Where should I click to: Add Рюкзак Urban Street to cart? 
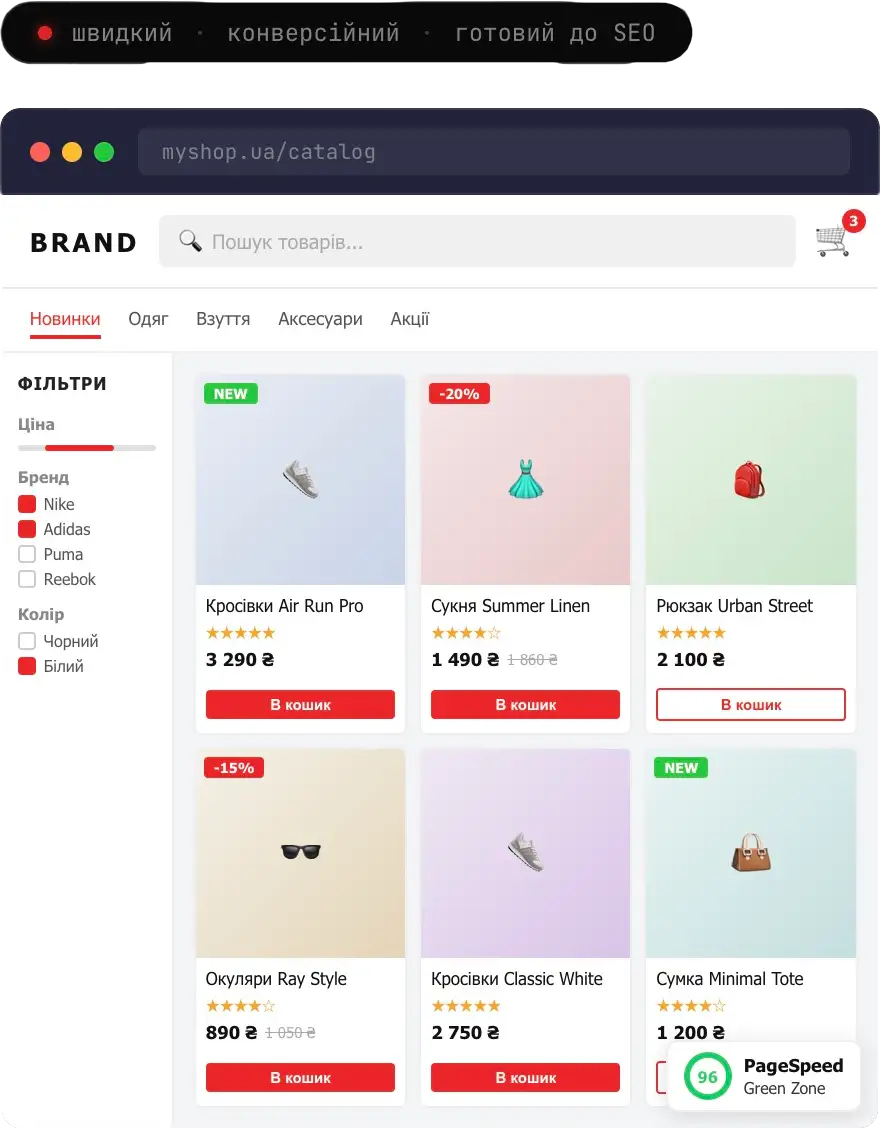750,704
